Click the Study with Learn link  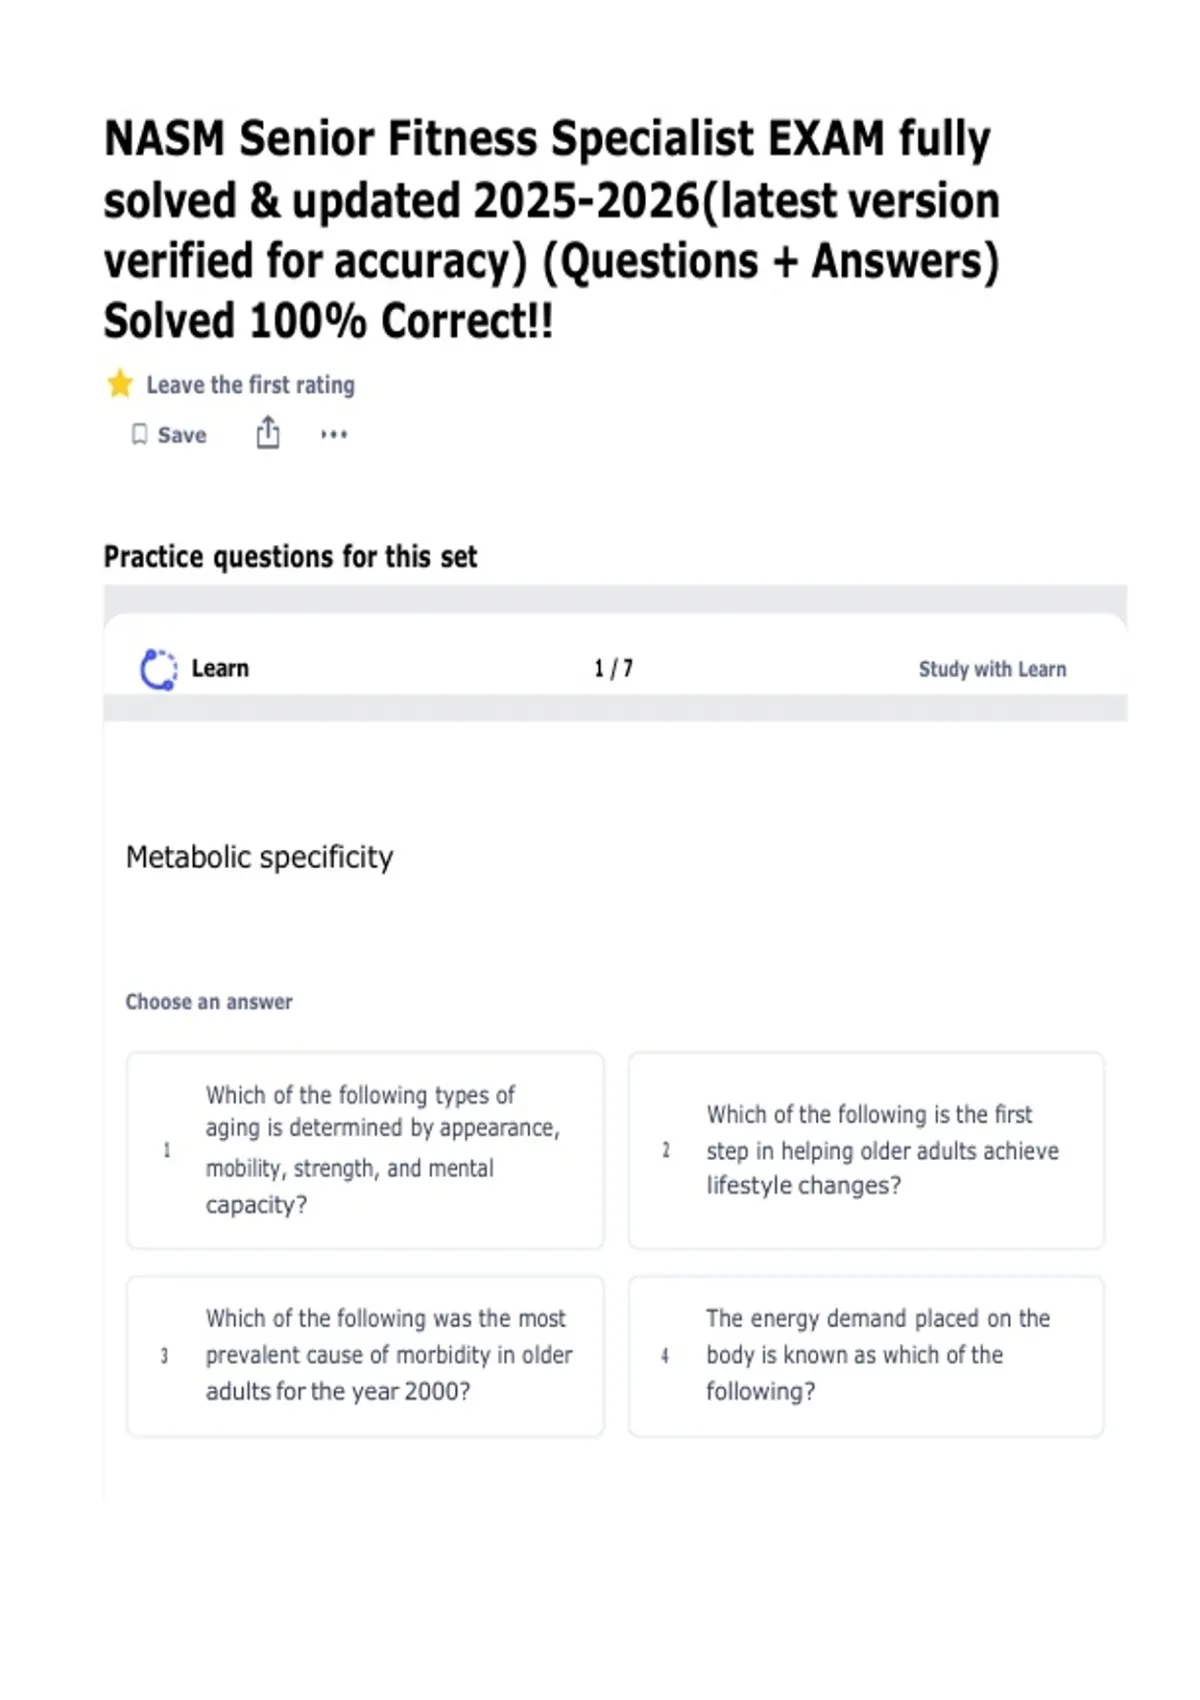(992, 669)
